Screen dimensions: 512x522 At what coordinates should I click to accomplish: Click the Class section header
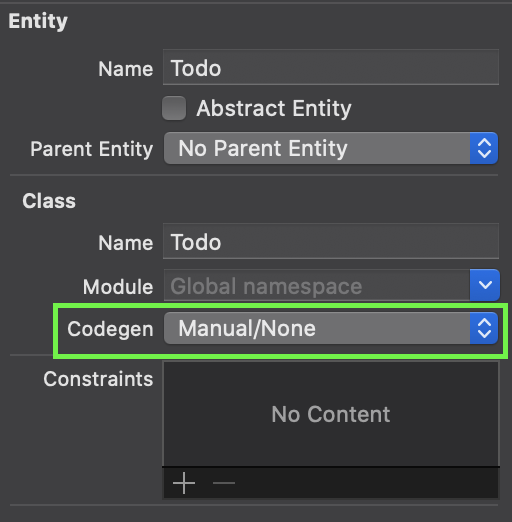coord(49,201)
